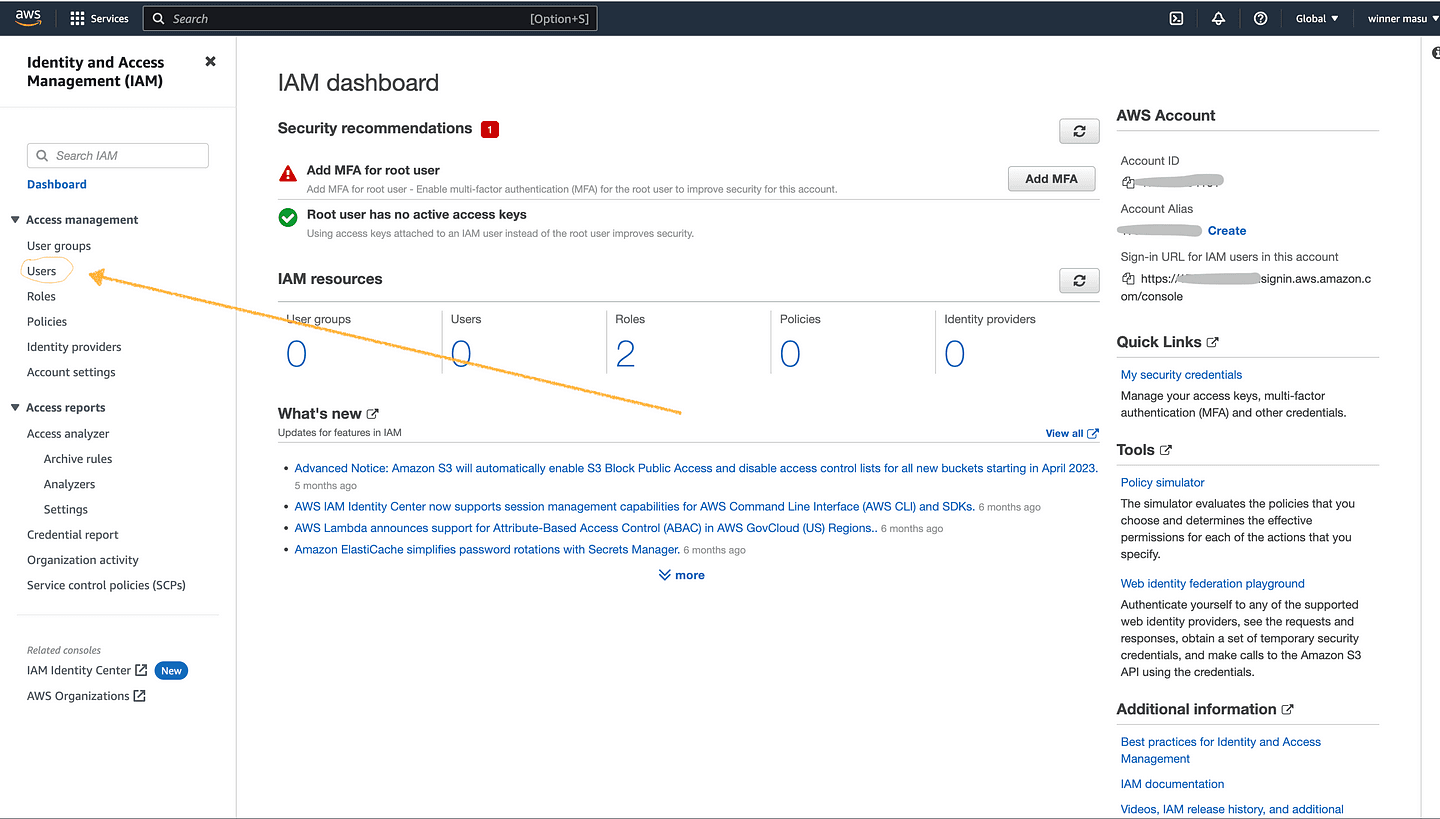Open the AWS Organizations console link
This screenshot has width=1440, height=819.
78,696
